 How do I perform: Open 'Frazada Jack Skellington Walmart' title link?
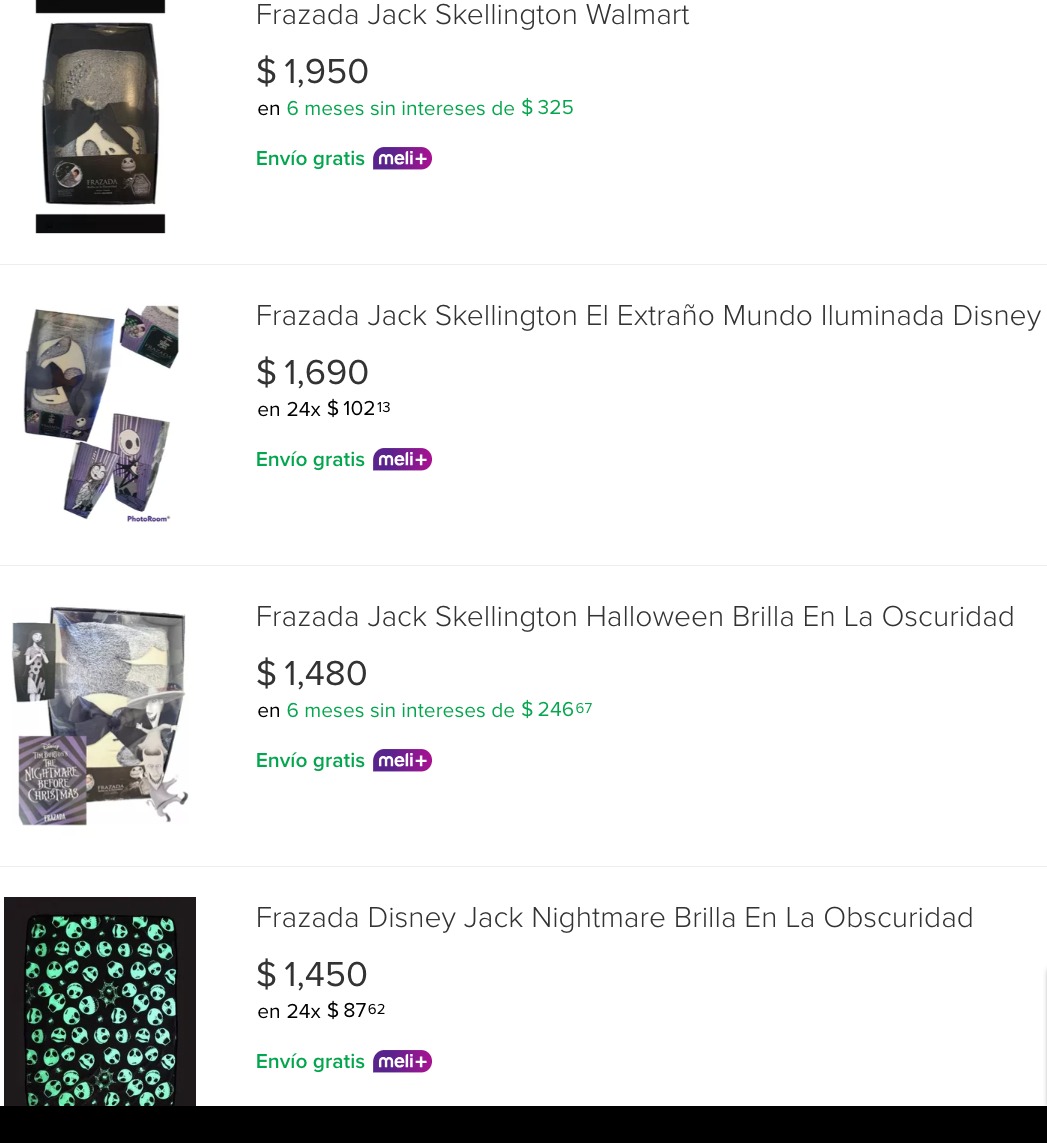(472, 16)
